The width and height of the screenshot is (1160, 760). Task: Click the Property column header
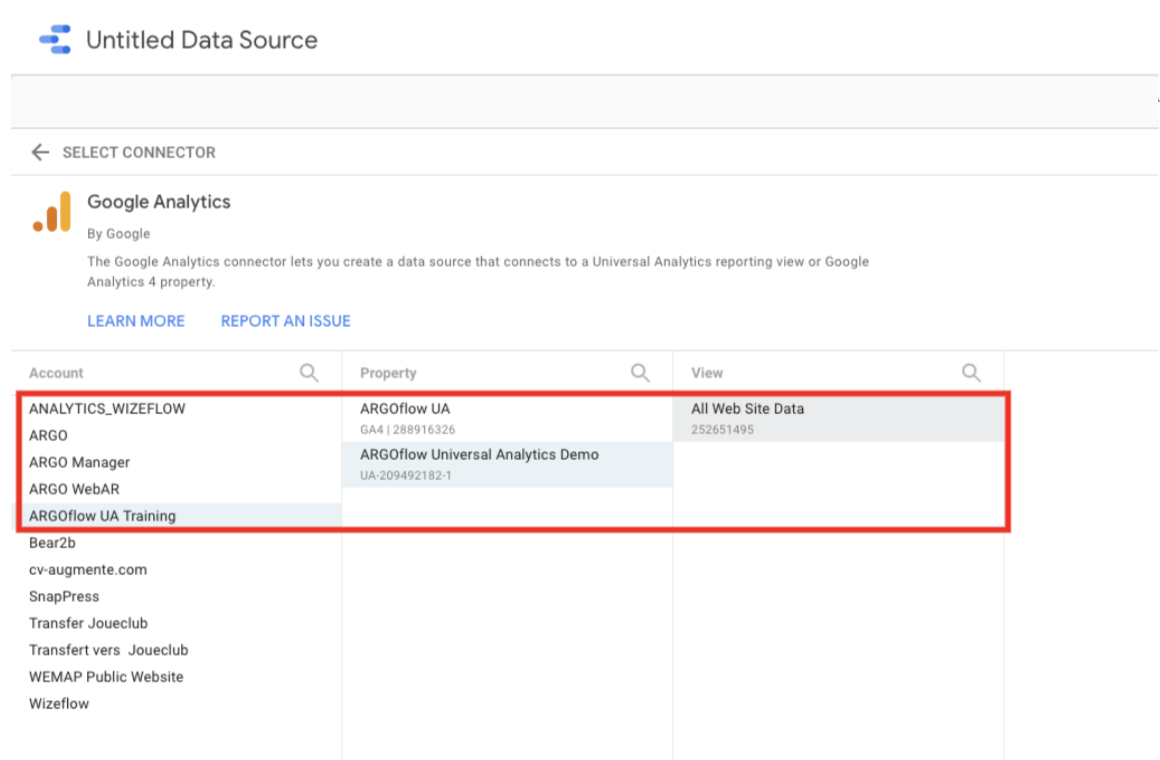click(388, 373)
